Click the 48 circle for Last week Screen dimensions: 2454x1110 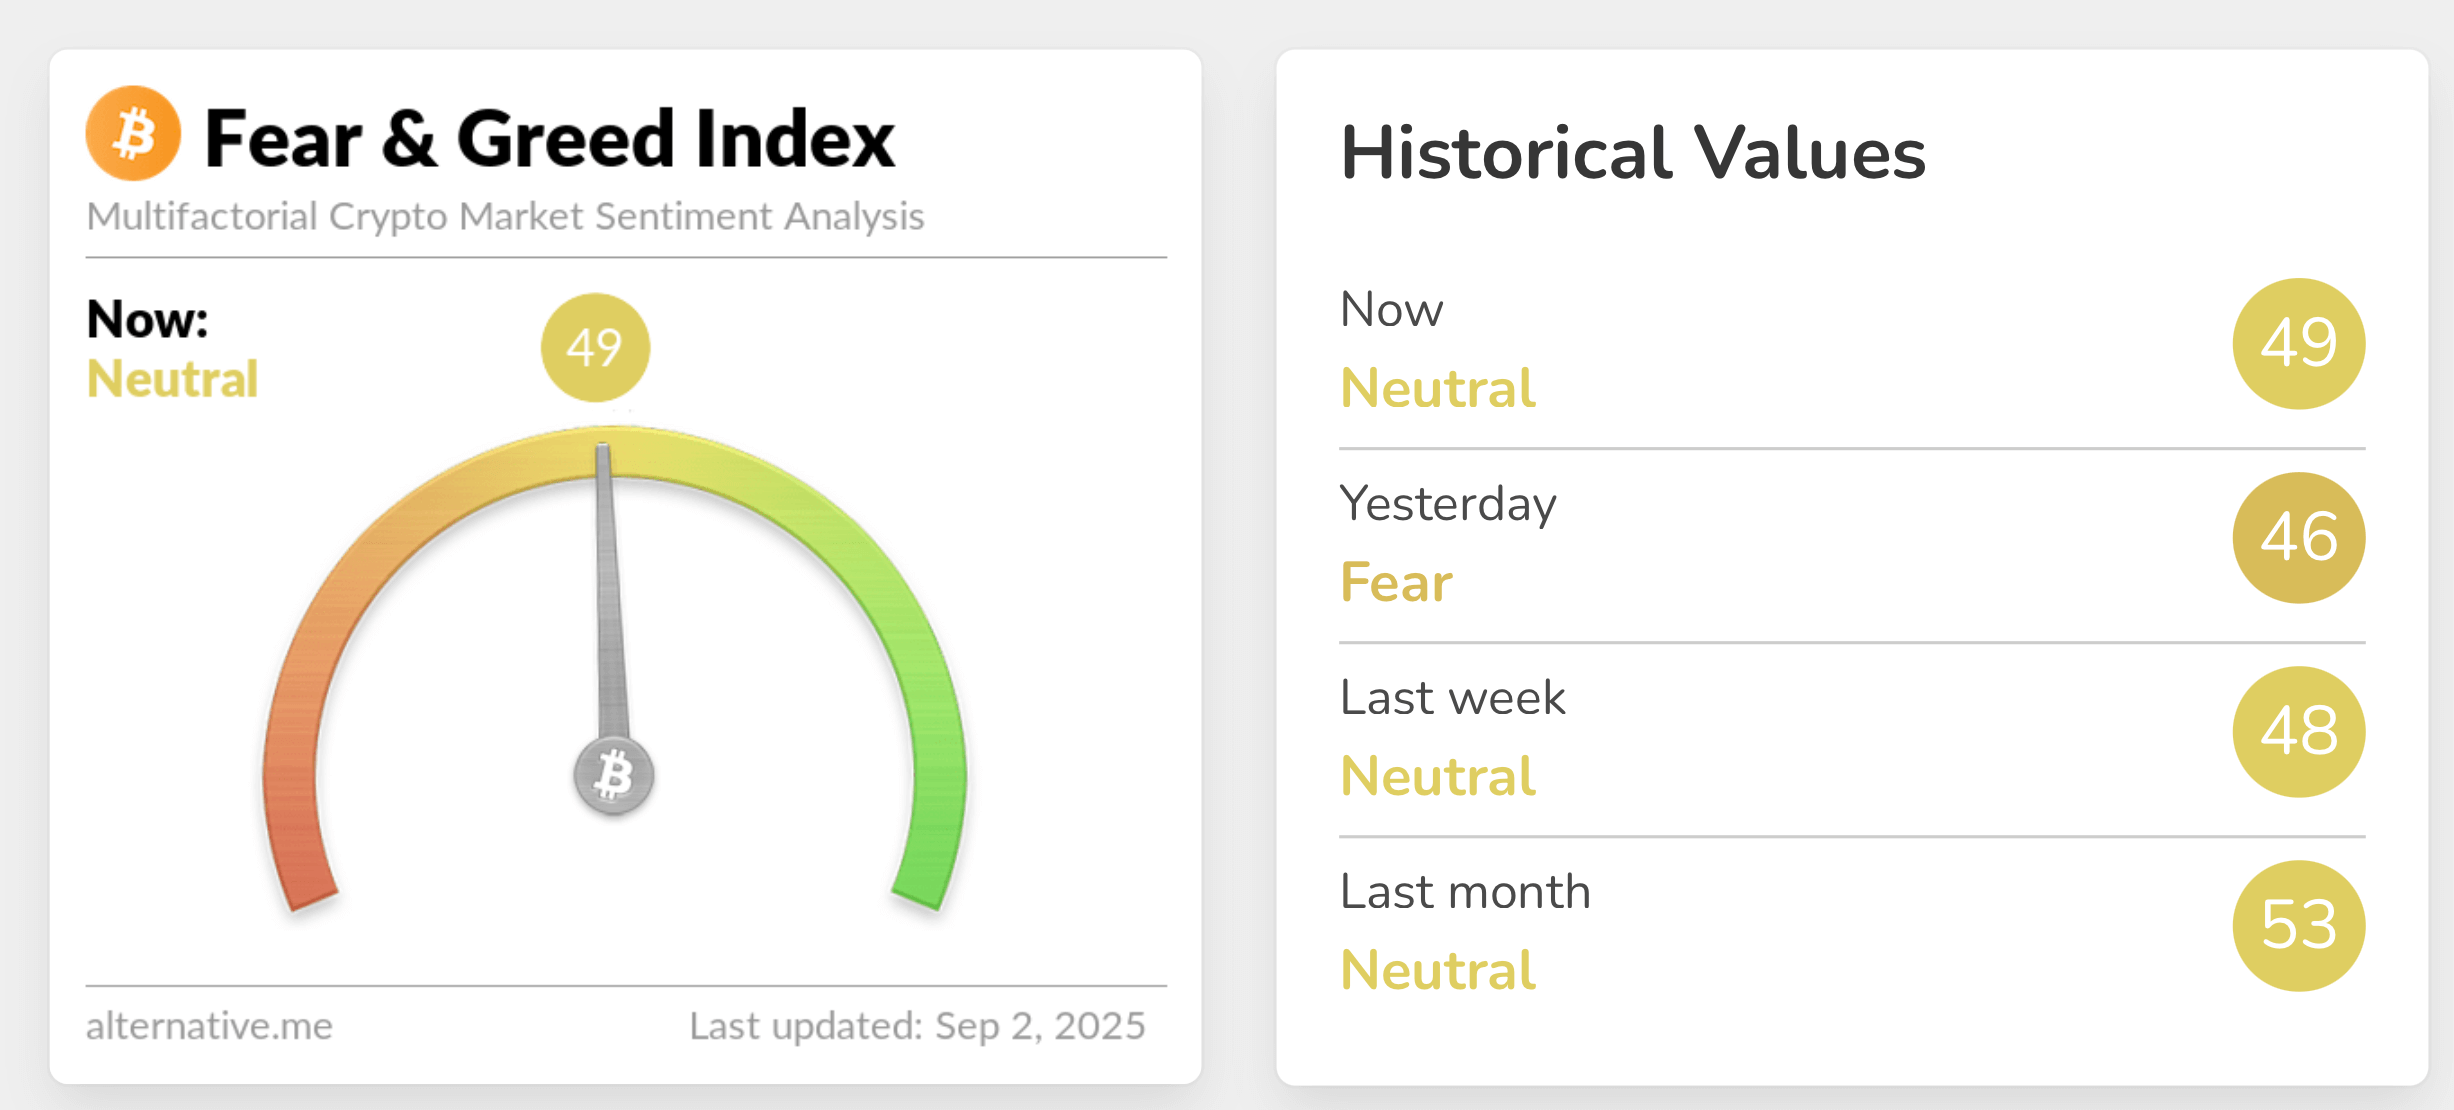pyautogui.click(x=2299, y=731)
